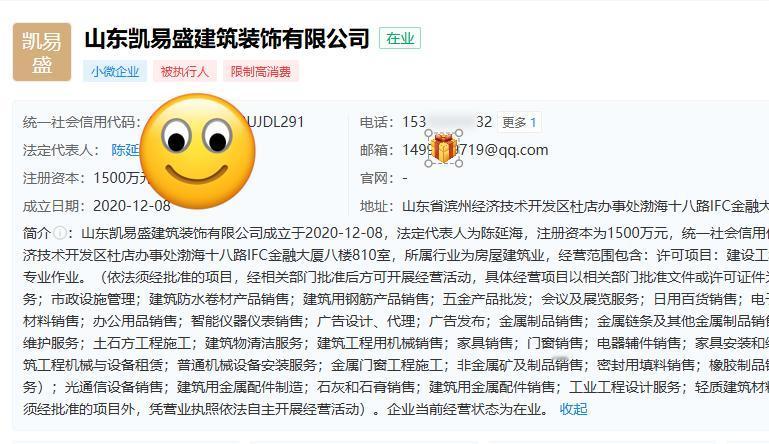Click the credit code ending UJDL291
This screenshot has width=769, height=444.
(276, 122)
